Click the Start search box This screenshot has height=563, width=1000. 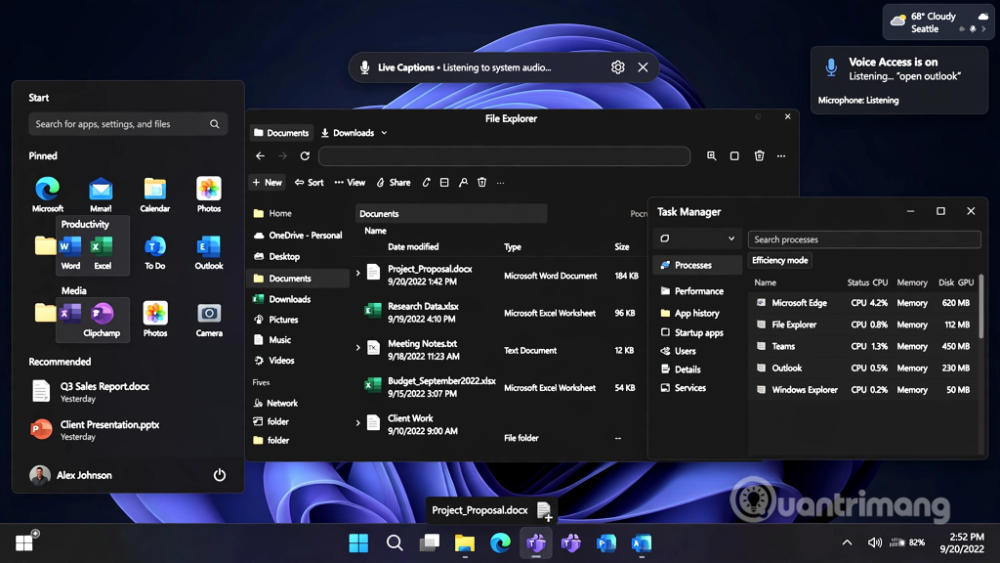tap(128, 124)
